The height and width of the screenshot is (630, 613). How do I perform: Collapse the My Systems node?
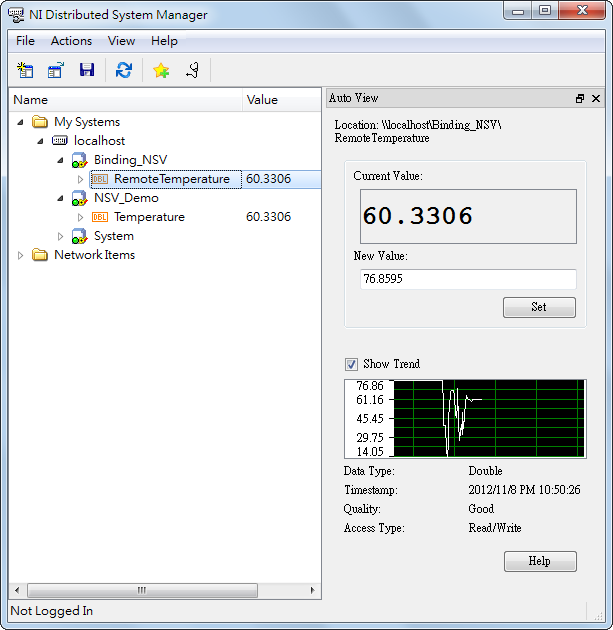[x=20, y=122]
